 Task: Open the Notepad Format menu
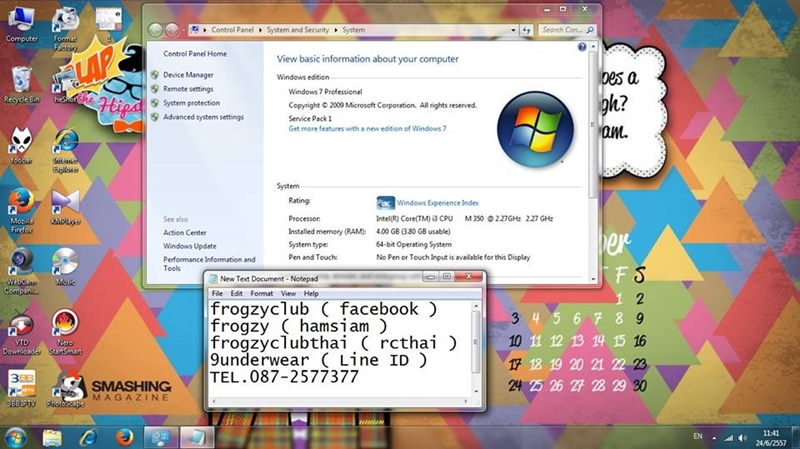262,293
